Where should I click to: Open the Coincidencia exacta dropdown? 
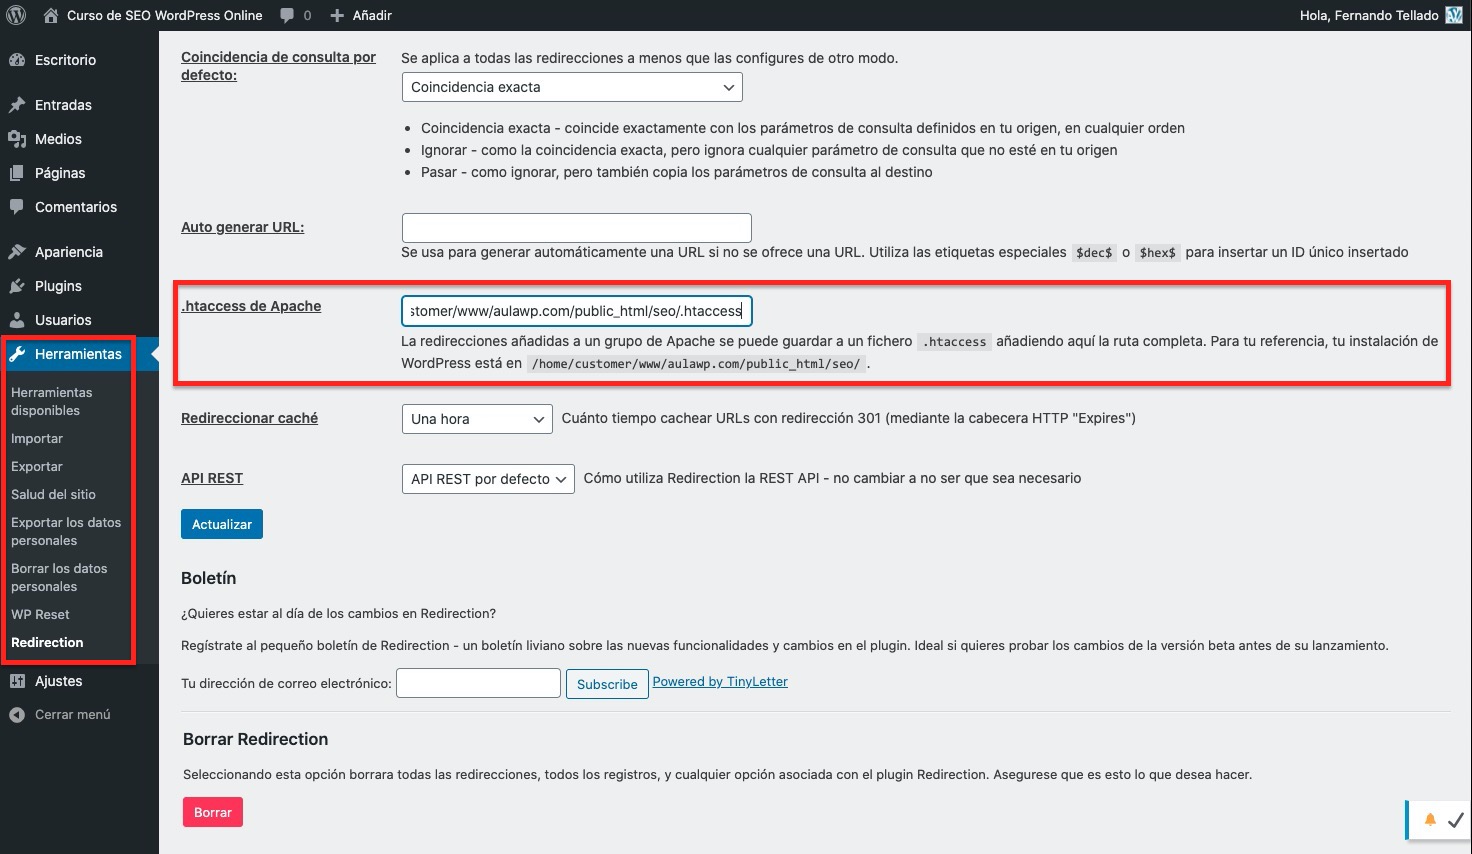[571, 87]
